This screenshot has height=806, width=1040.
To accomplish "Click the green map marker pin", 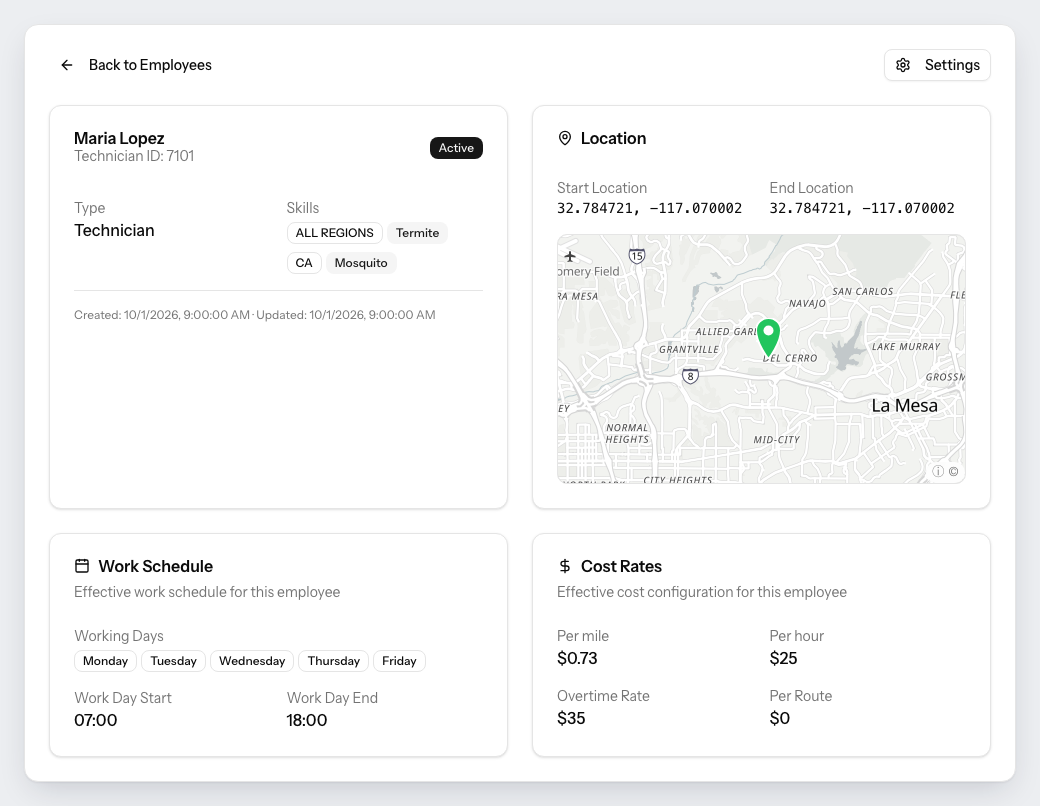I will pyautogui.click(x=768, y=337).
